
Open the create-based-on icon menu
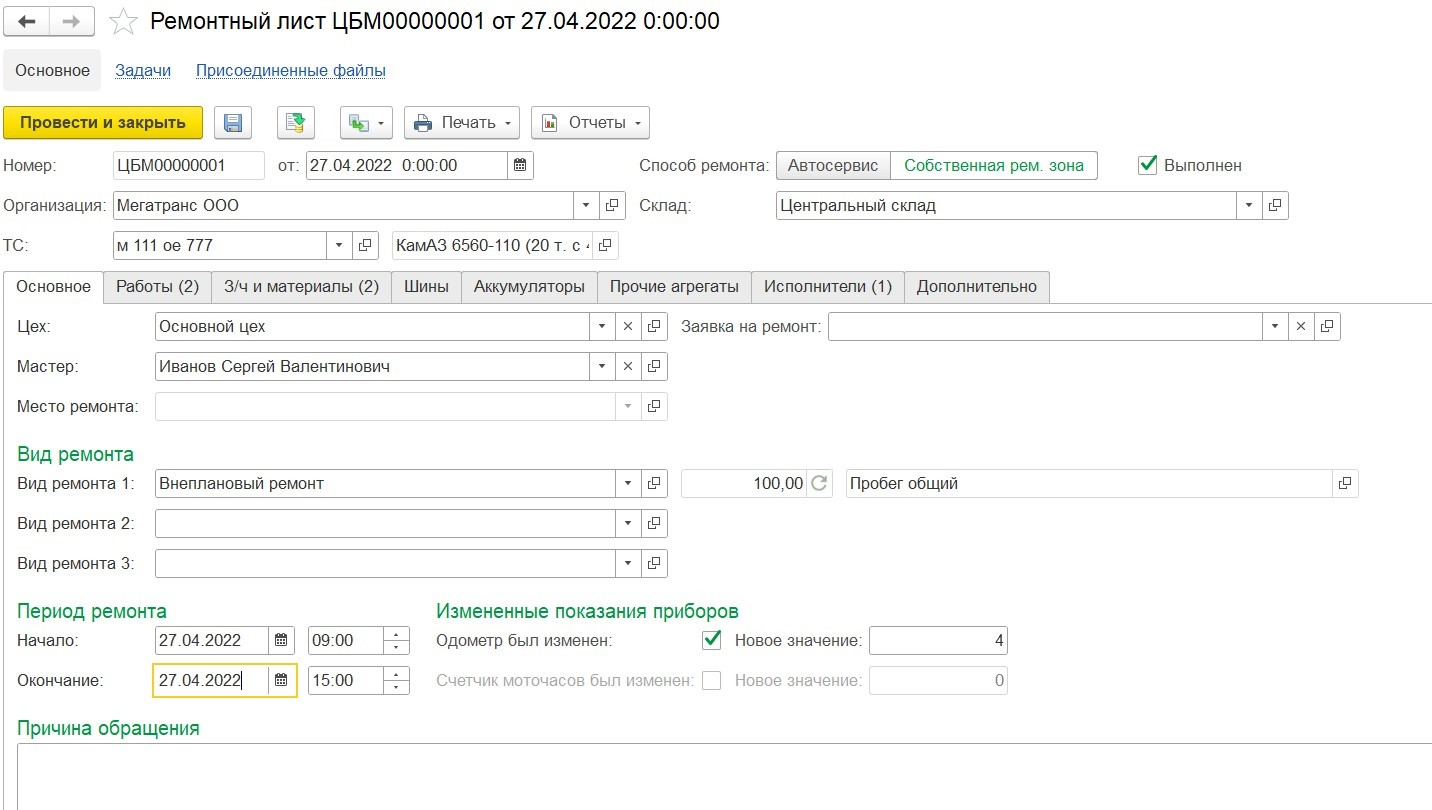pyautogui.click(x=366, y=123)
